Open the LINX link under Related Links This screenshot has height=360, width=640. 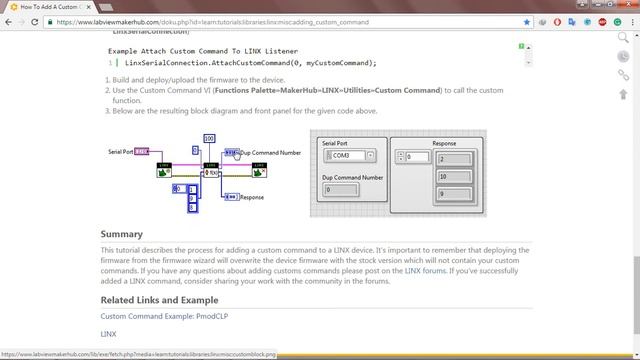[108, 334]
